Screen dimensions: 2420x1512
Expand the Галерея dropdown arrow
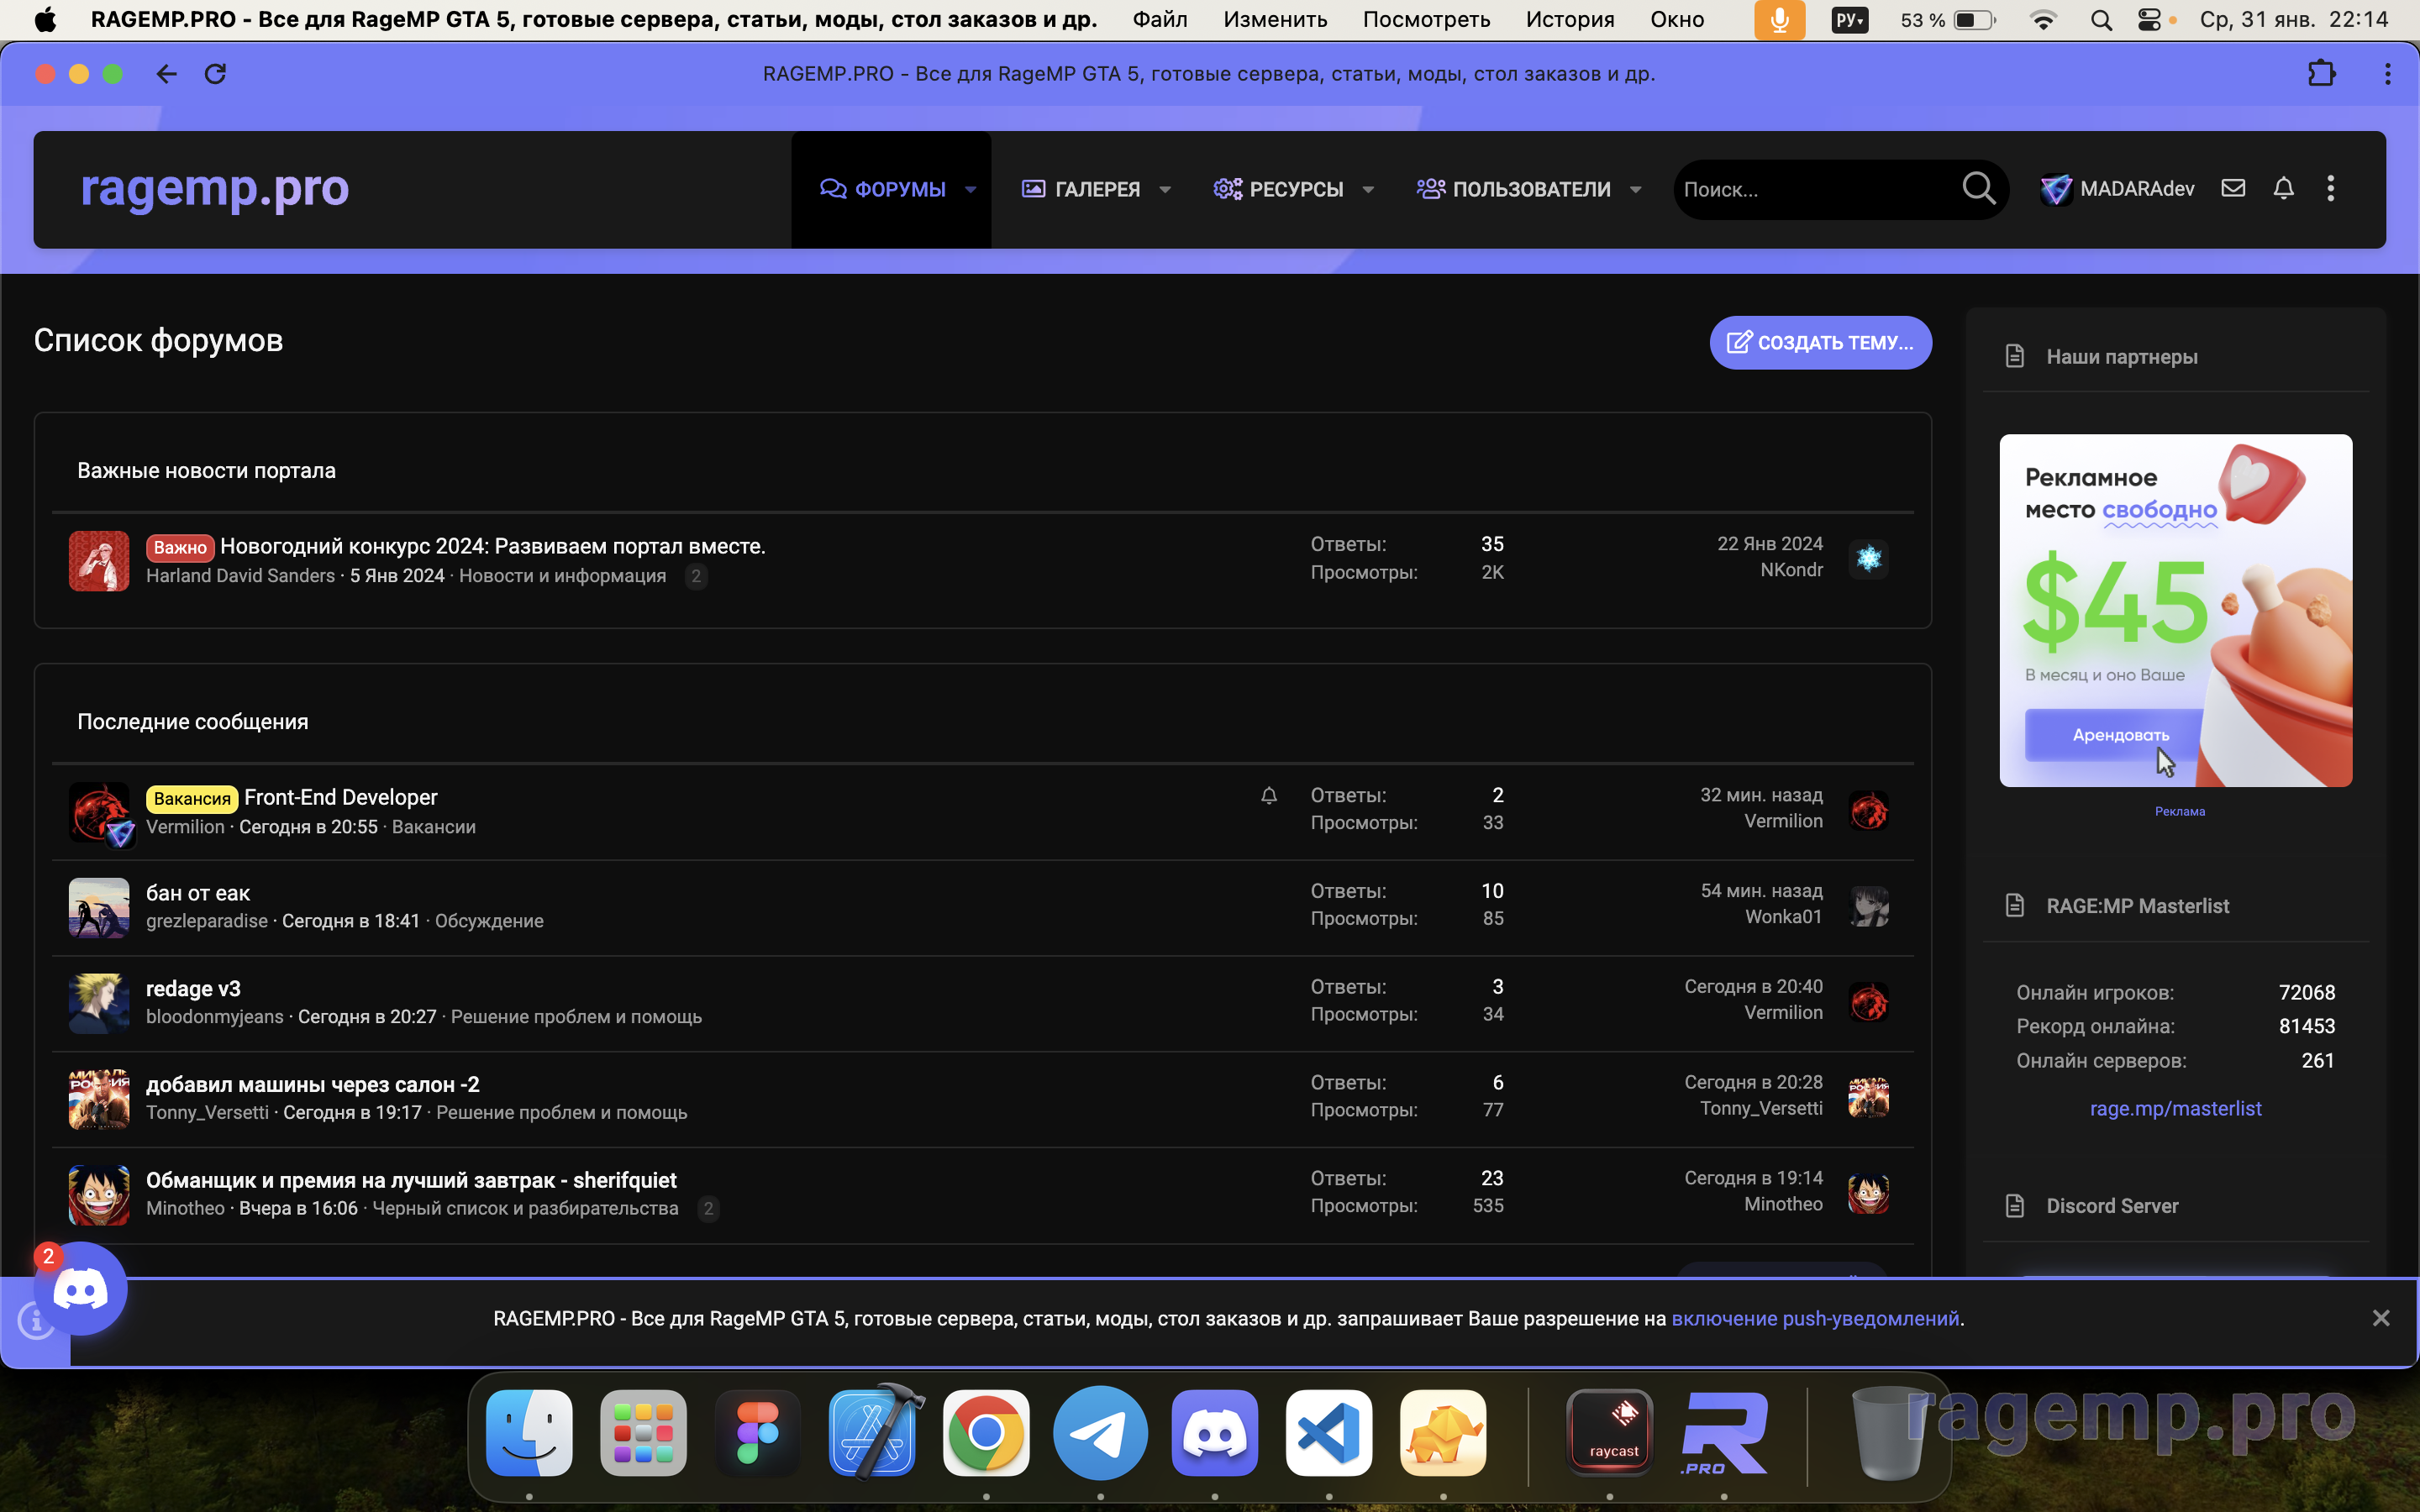click(1165, 189)
